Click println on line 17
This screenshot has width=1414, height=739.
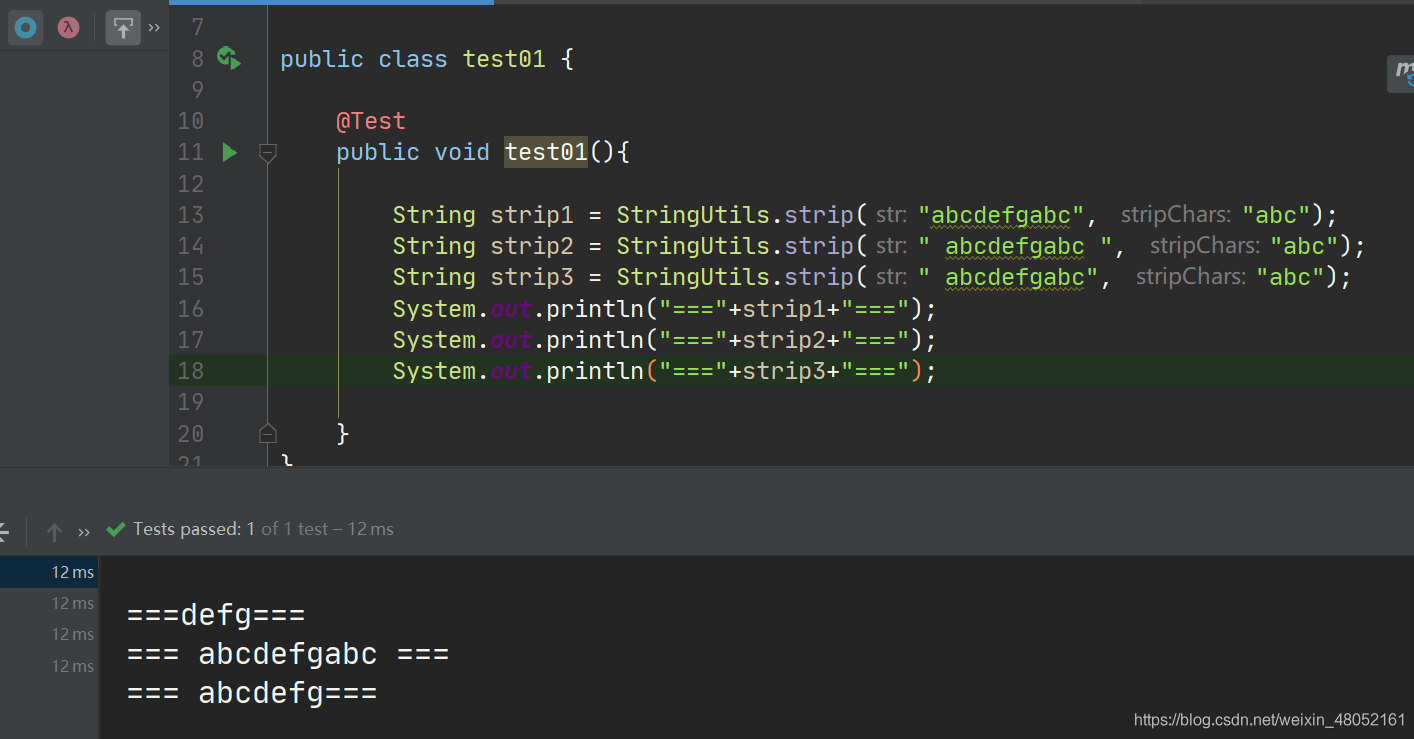[595, 340]
